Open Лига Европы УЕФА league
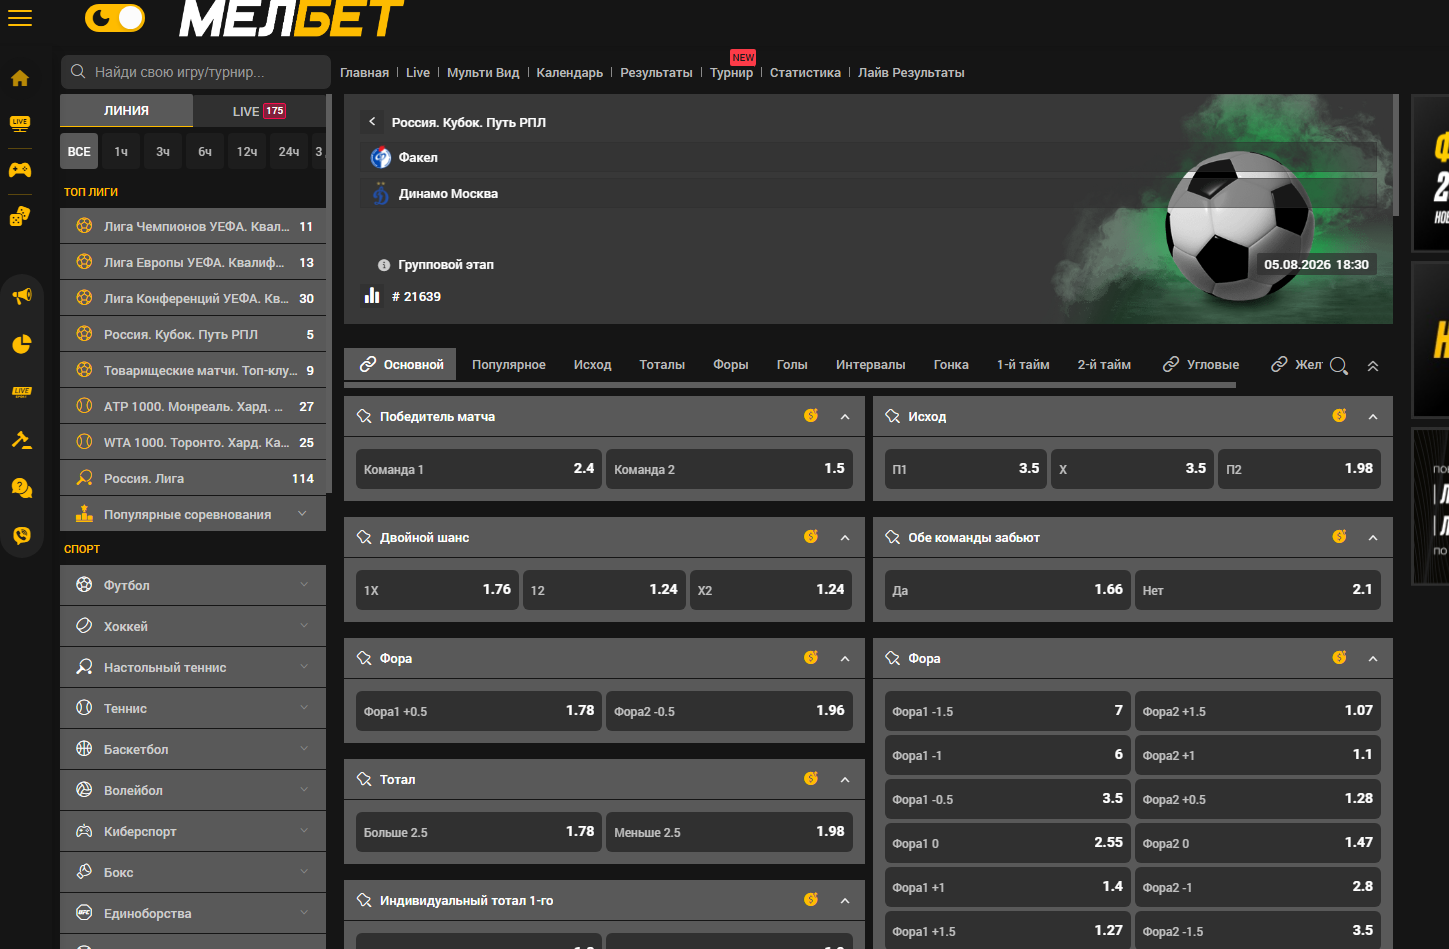 tap(193, 262)
